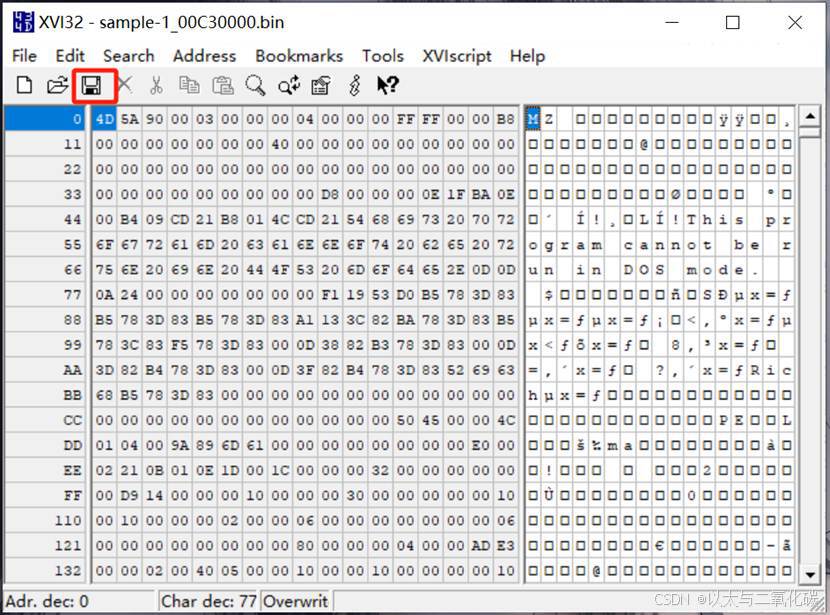The height and width of the screenshot is (615, 830).
Task: Select the highlighted character M in the text pane
Action: (533, 119)
